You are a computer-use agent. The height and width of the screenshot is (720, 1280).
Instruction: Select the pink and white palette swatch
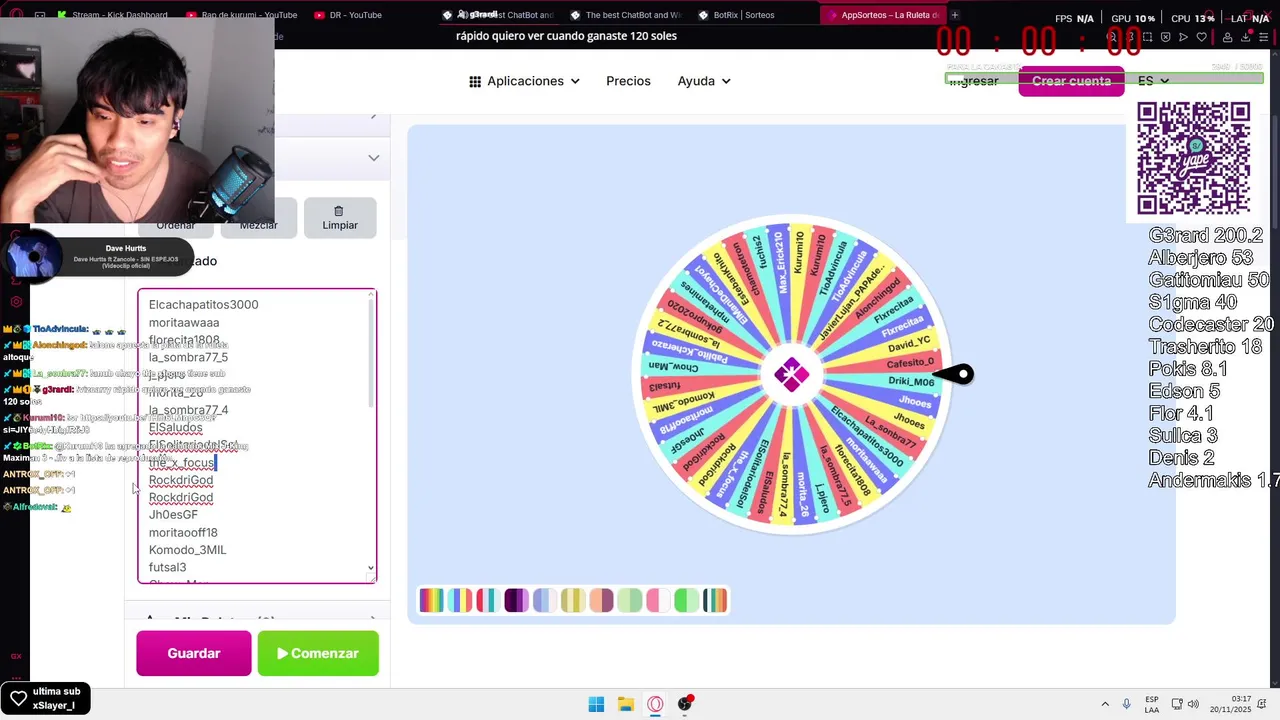(658, 600)
